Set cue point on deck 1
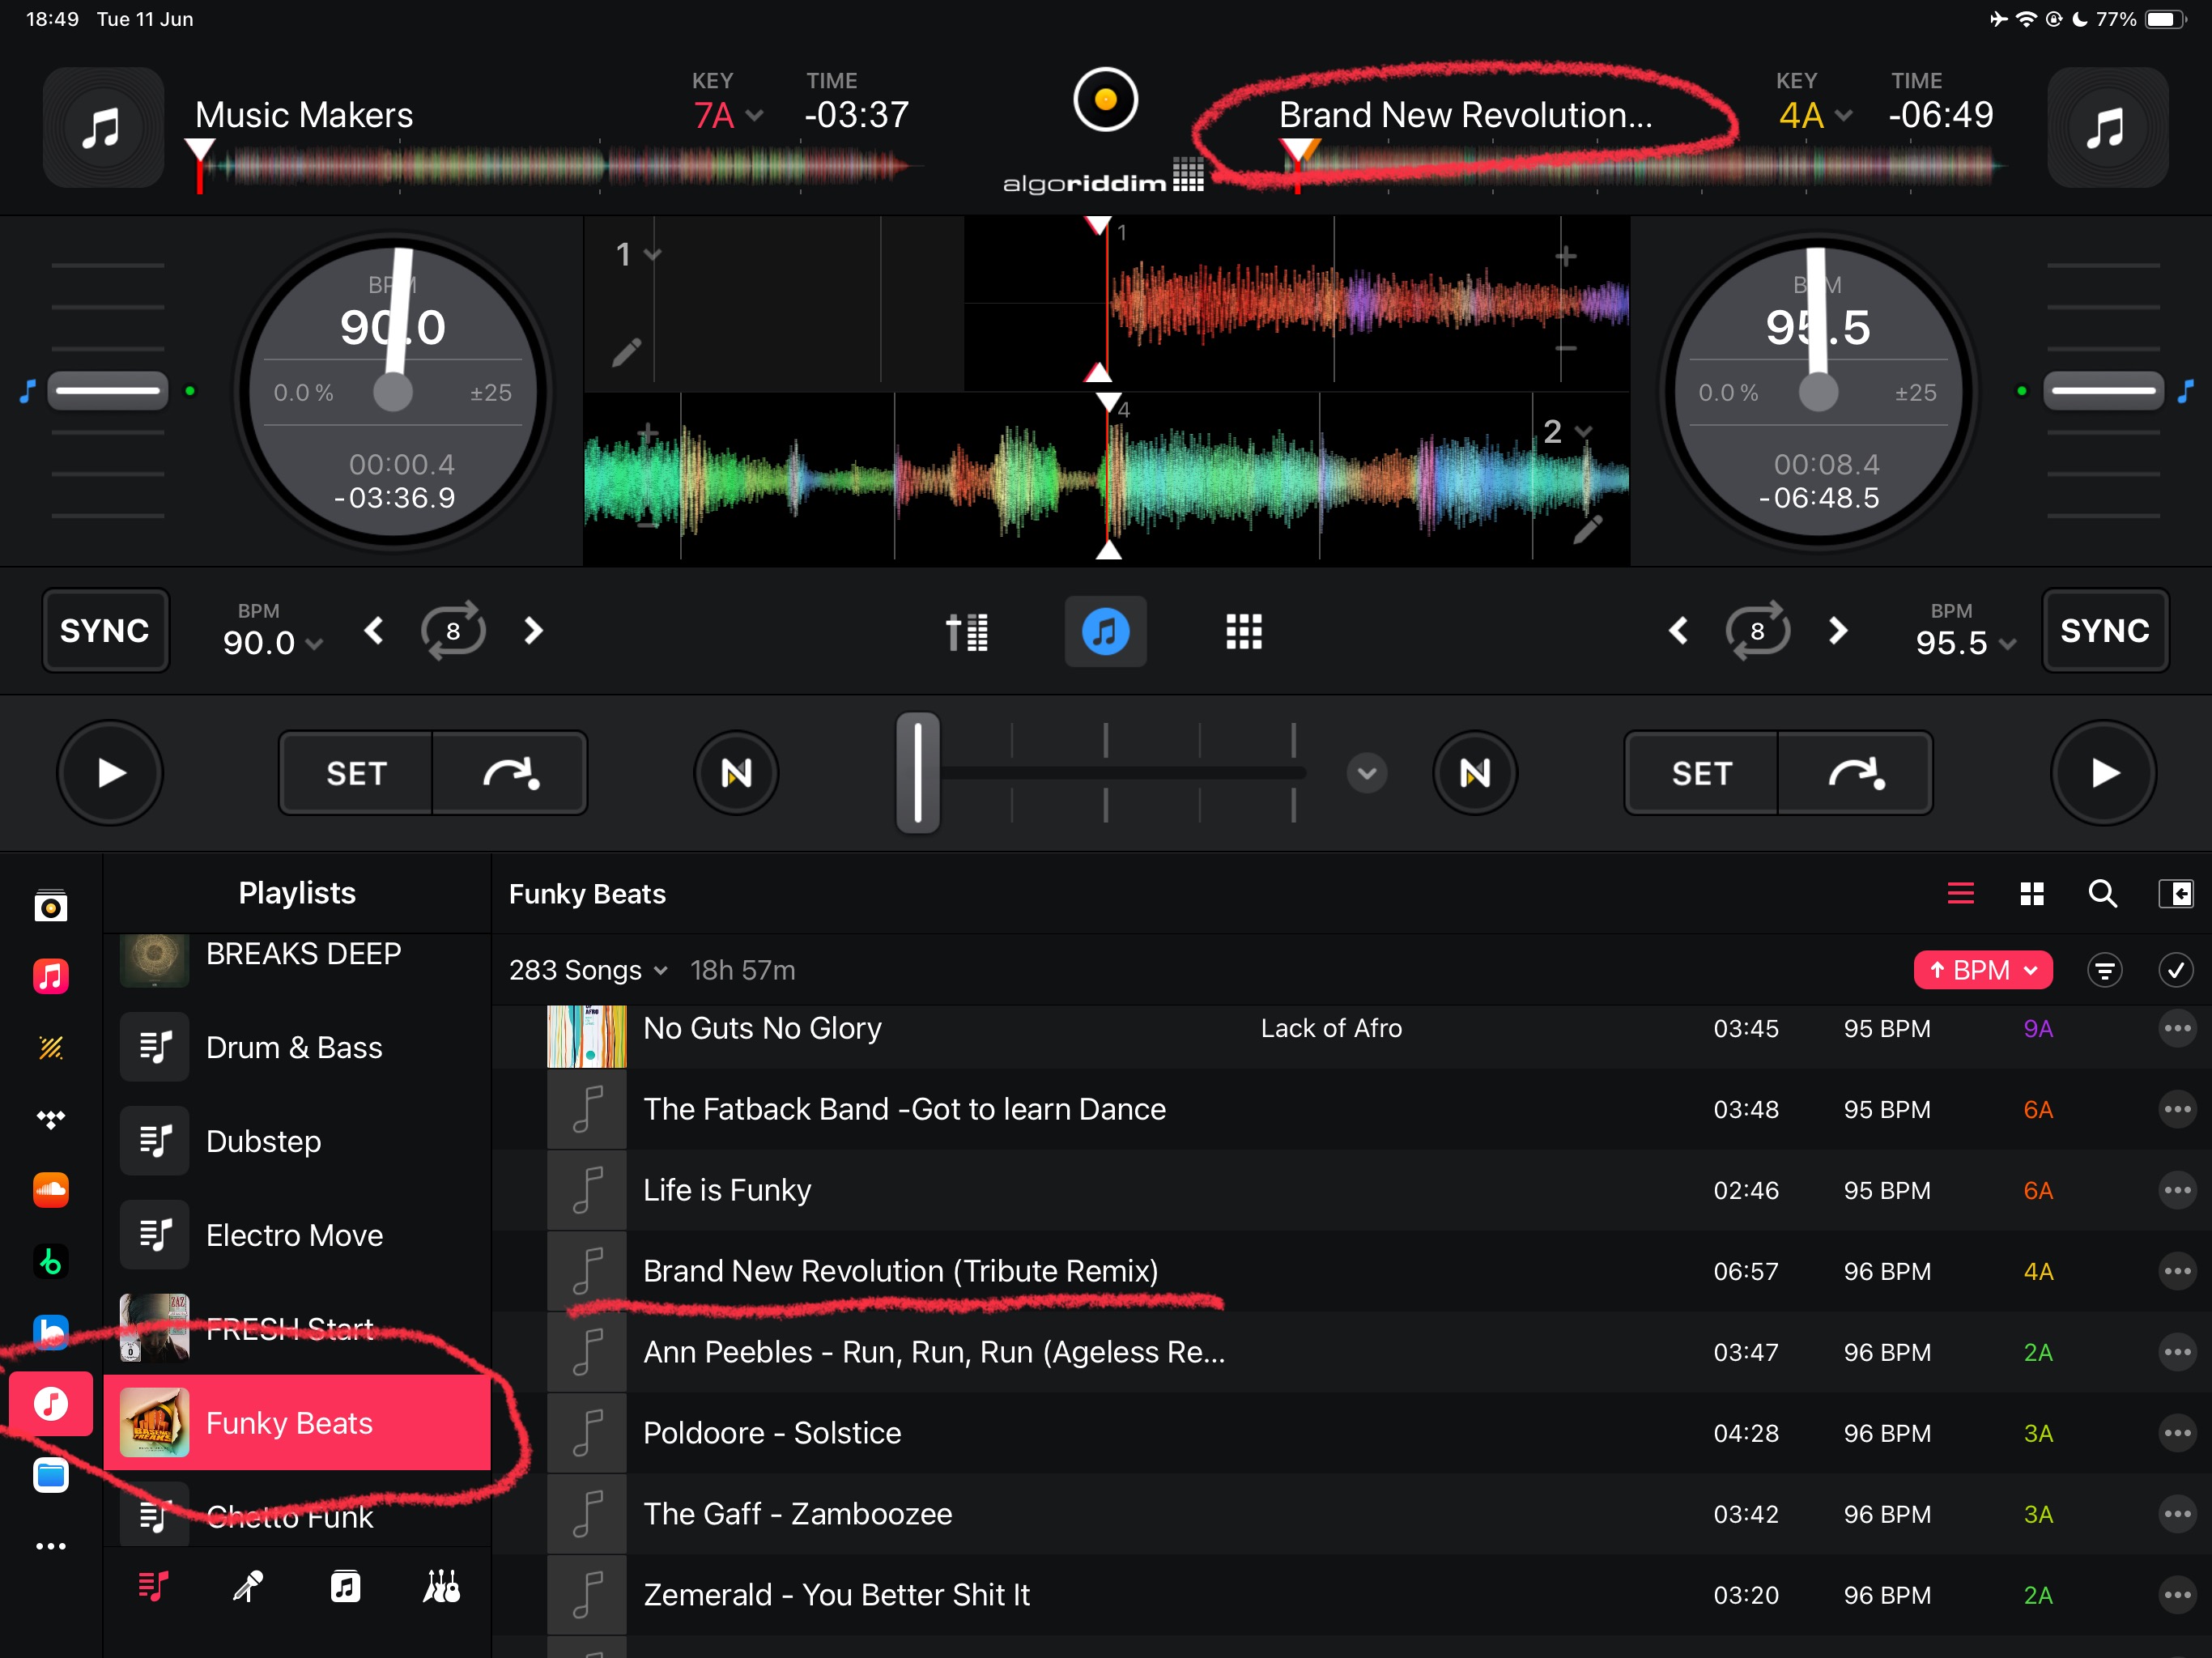The height and width of the screenshot is (1658, 2212). tap(356, 773)
